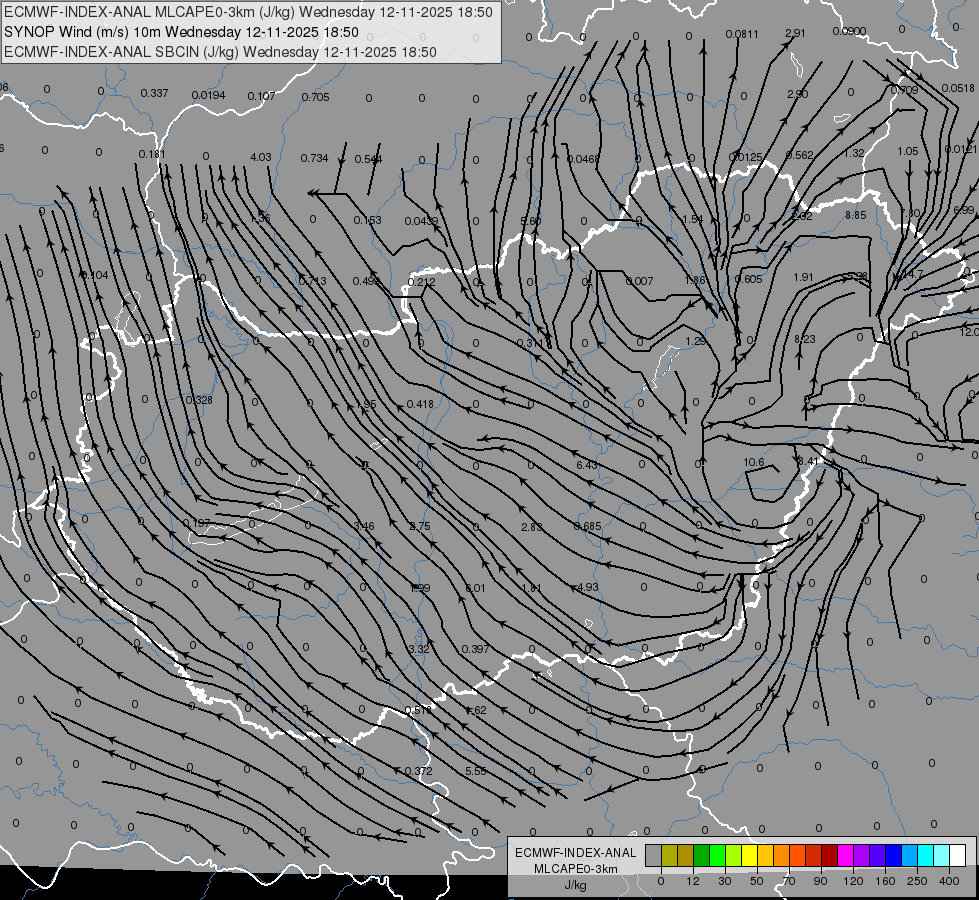Image resolution: width=979 pixels, height=900 pixels.
Task: Click the dark red legend swatch
Action: (830, 855)
